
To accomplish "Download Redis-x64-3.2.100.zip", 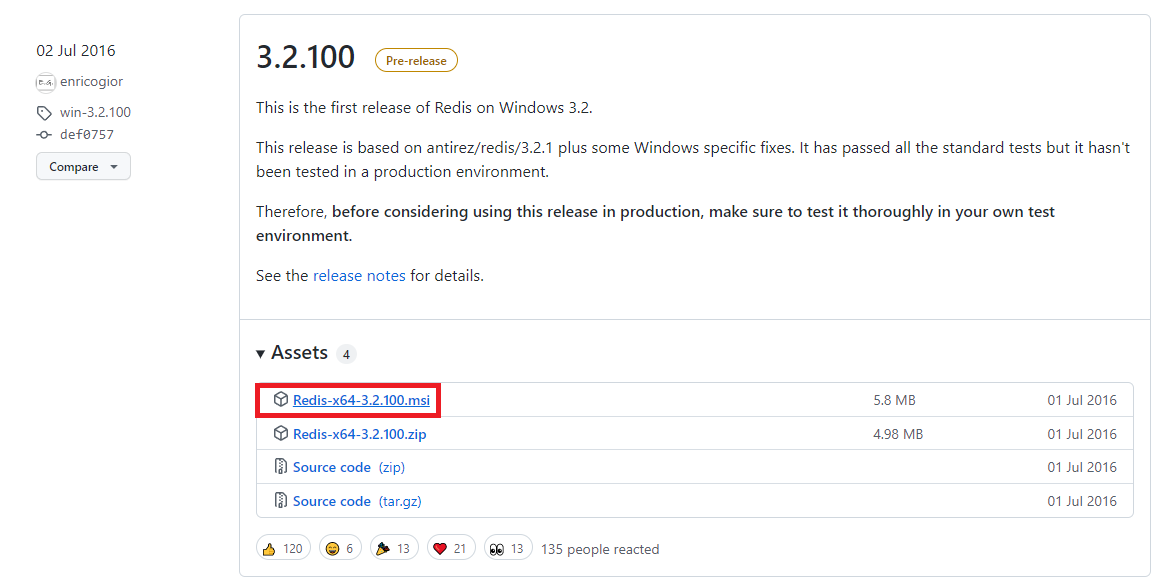I will 360,434.
